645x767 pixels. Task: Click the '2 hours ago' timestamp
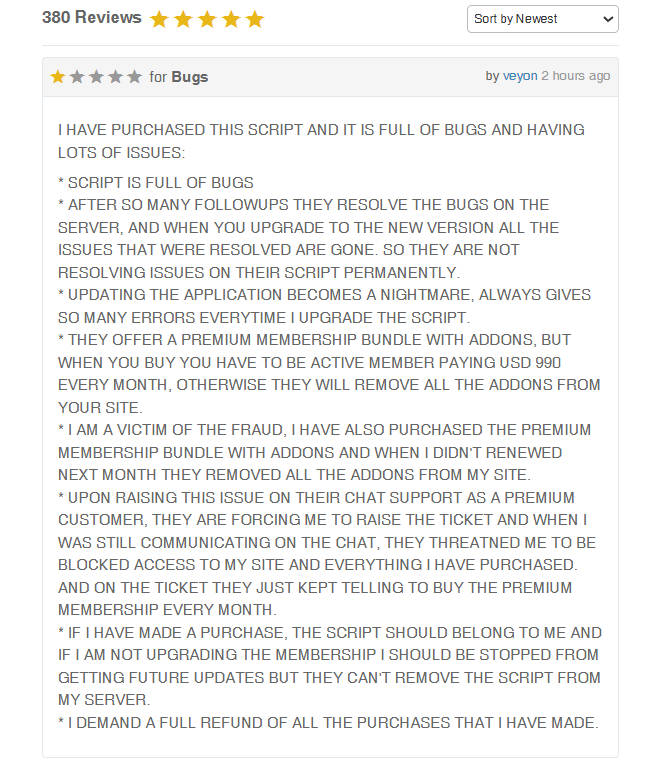tap(576, 76)
